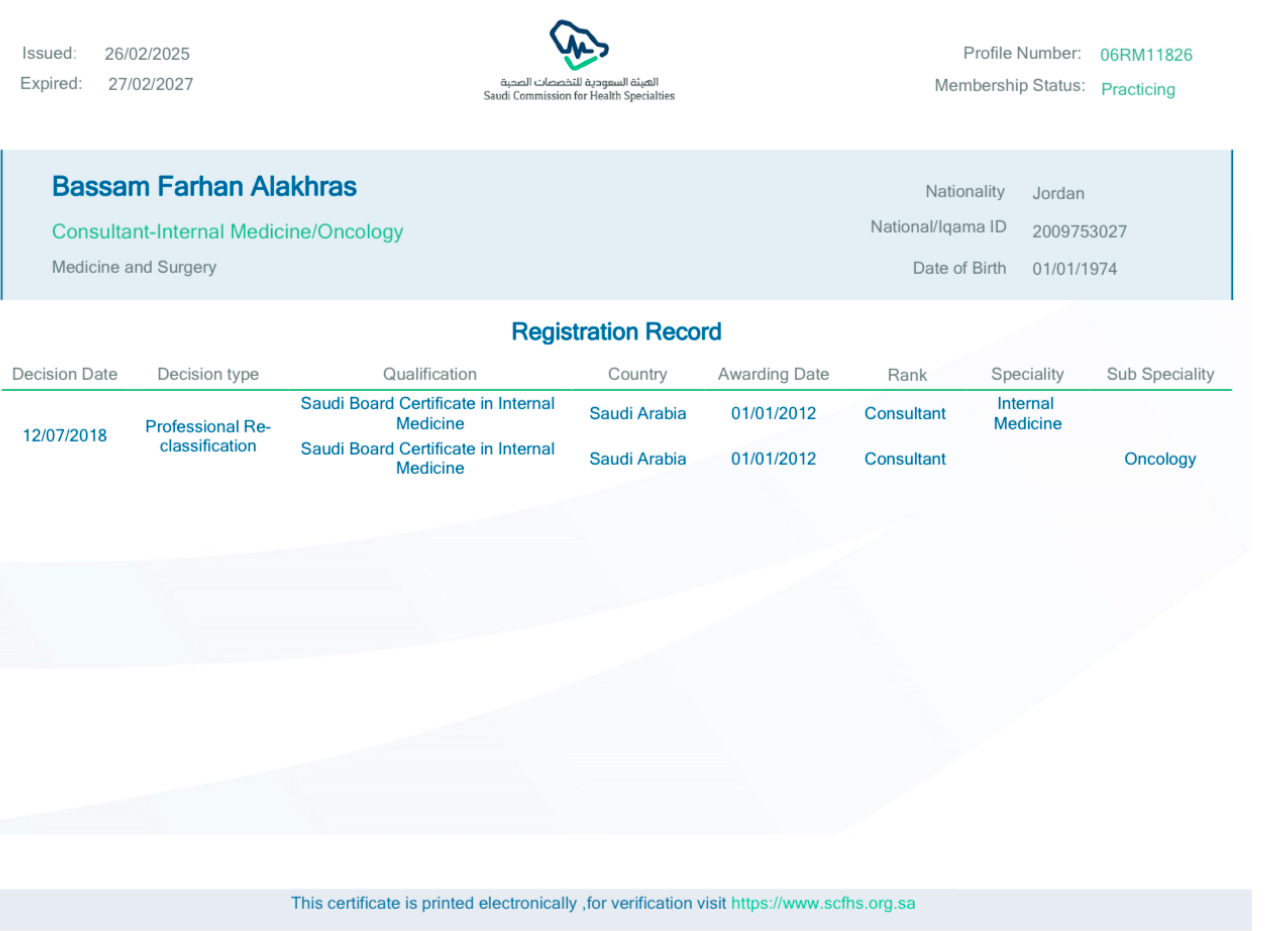Click the profile number 06RM11826
This screenshot has height=931, width=1284.
(1146, 55)
